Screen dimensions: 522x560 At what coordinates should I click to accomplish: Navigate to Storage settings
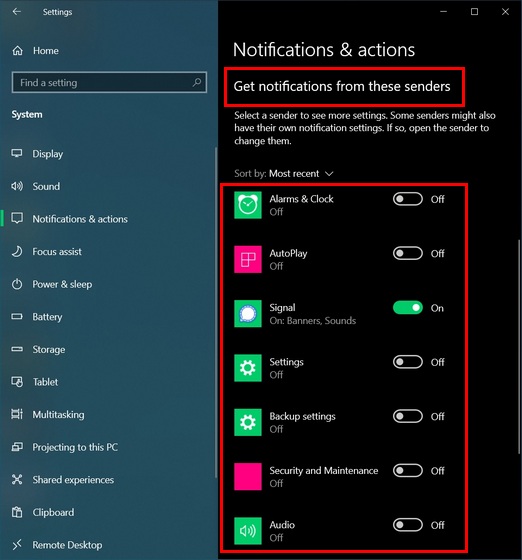coord(49,349)
